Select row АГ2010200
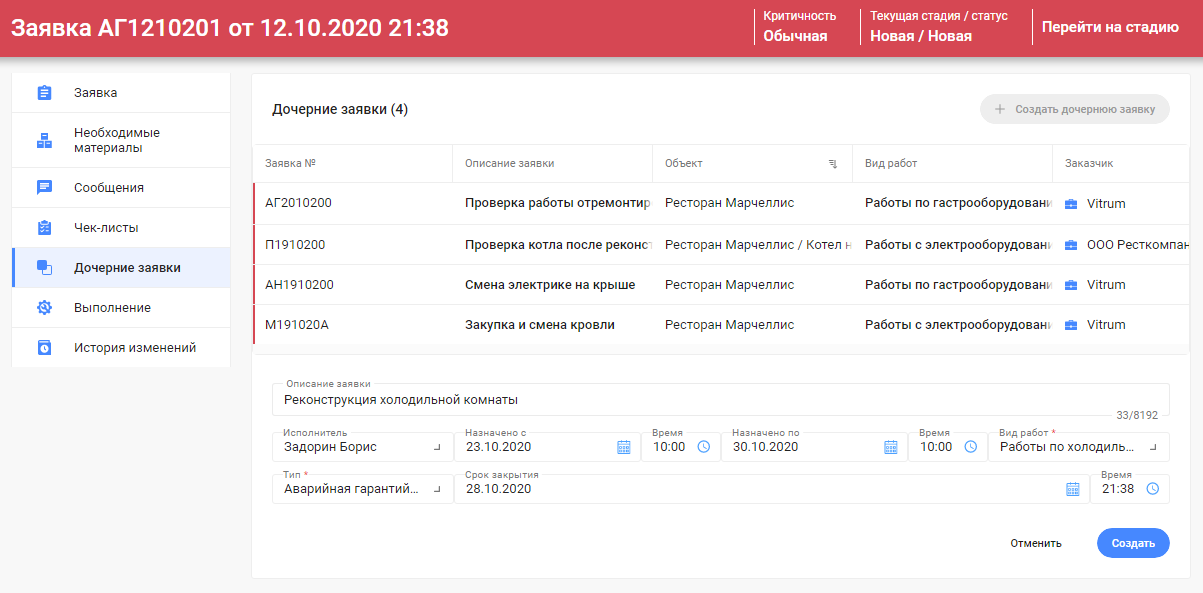The width and height of the screenshot is (1203, 593). (x=721, y=203)
